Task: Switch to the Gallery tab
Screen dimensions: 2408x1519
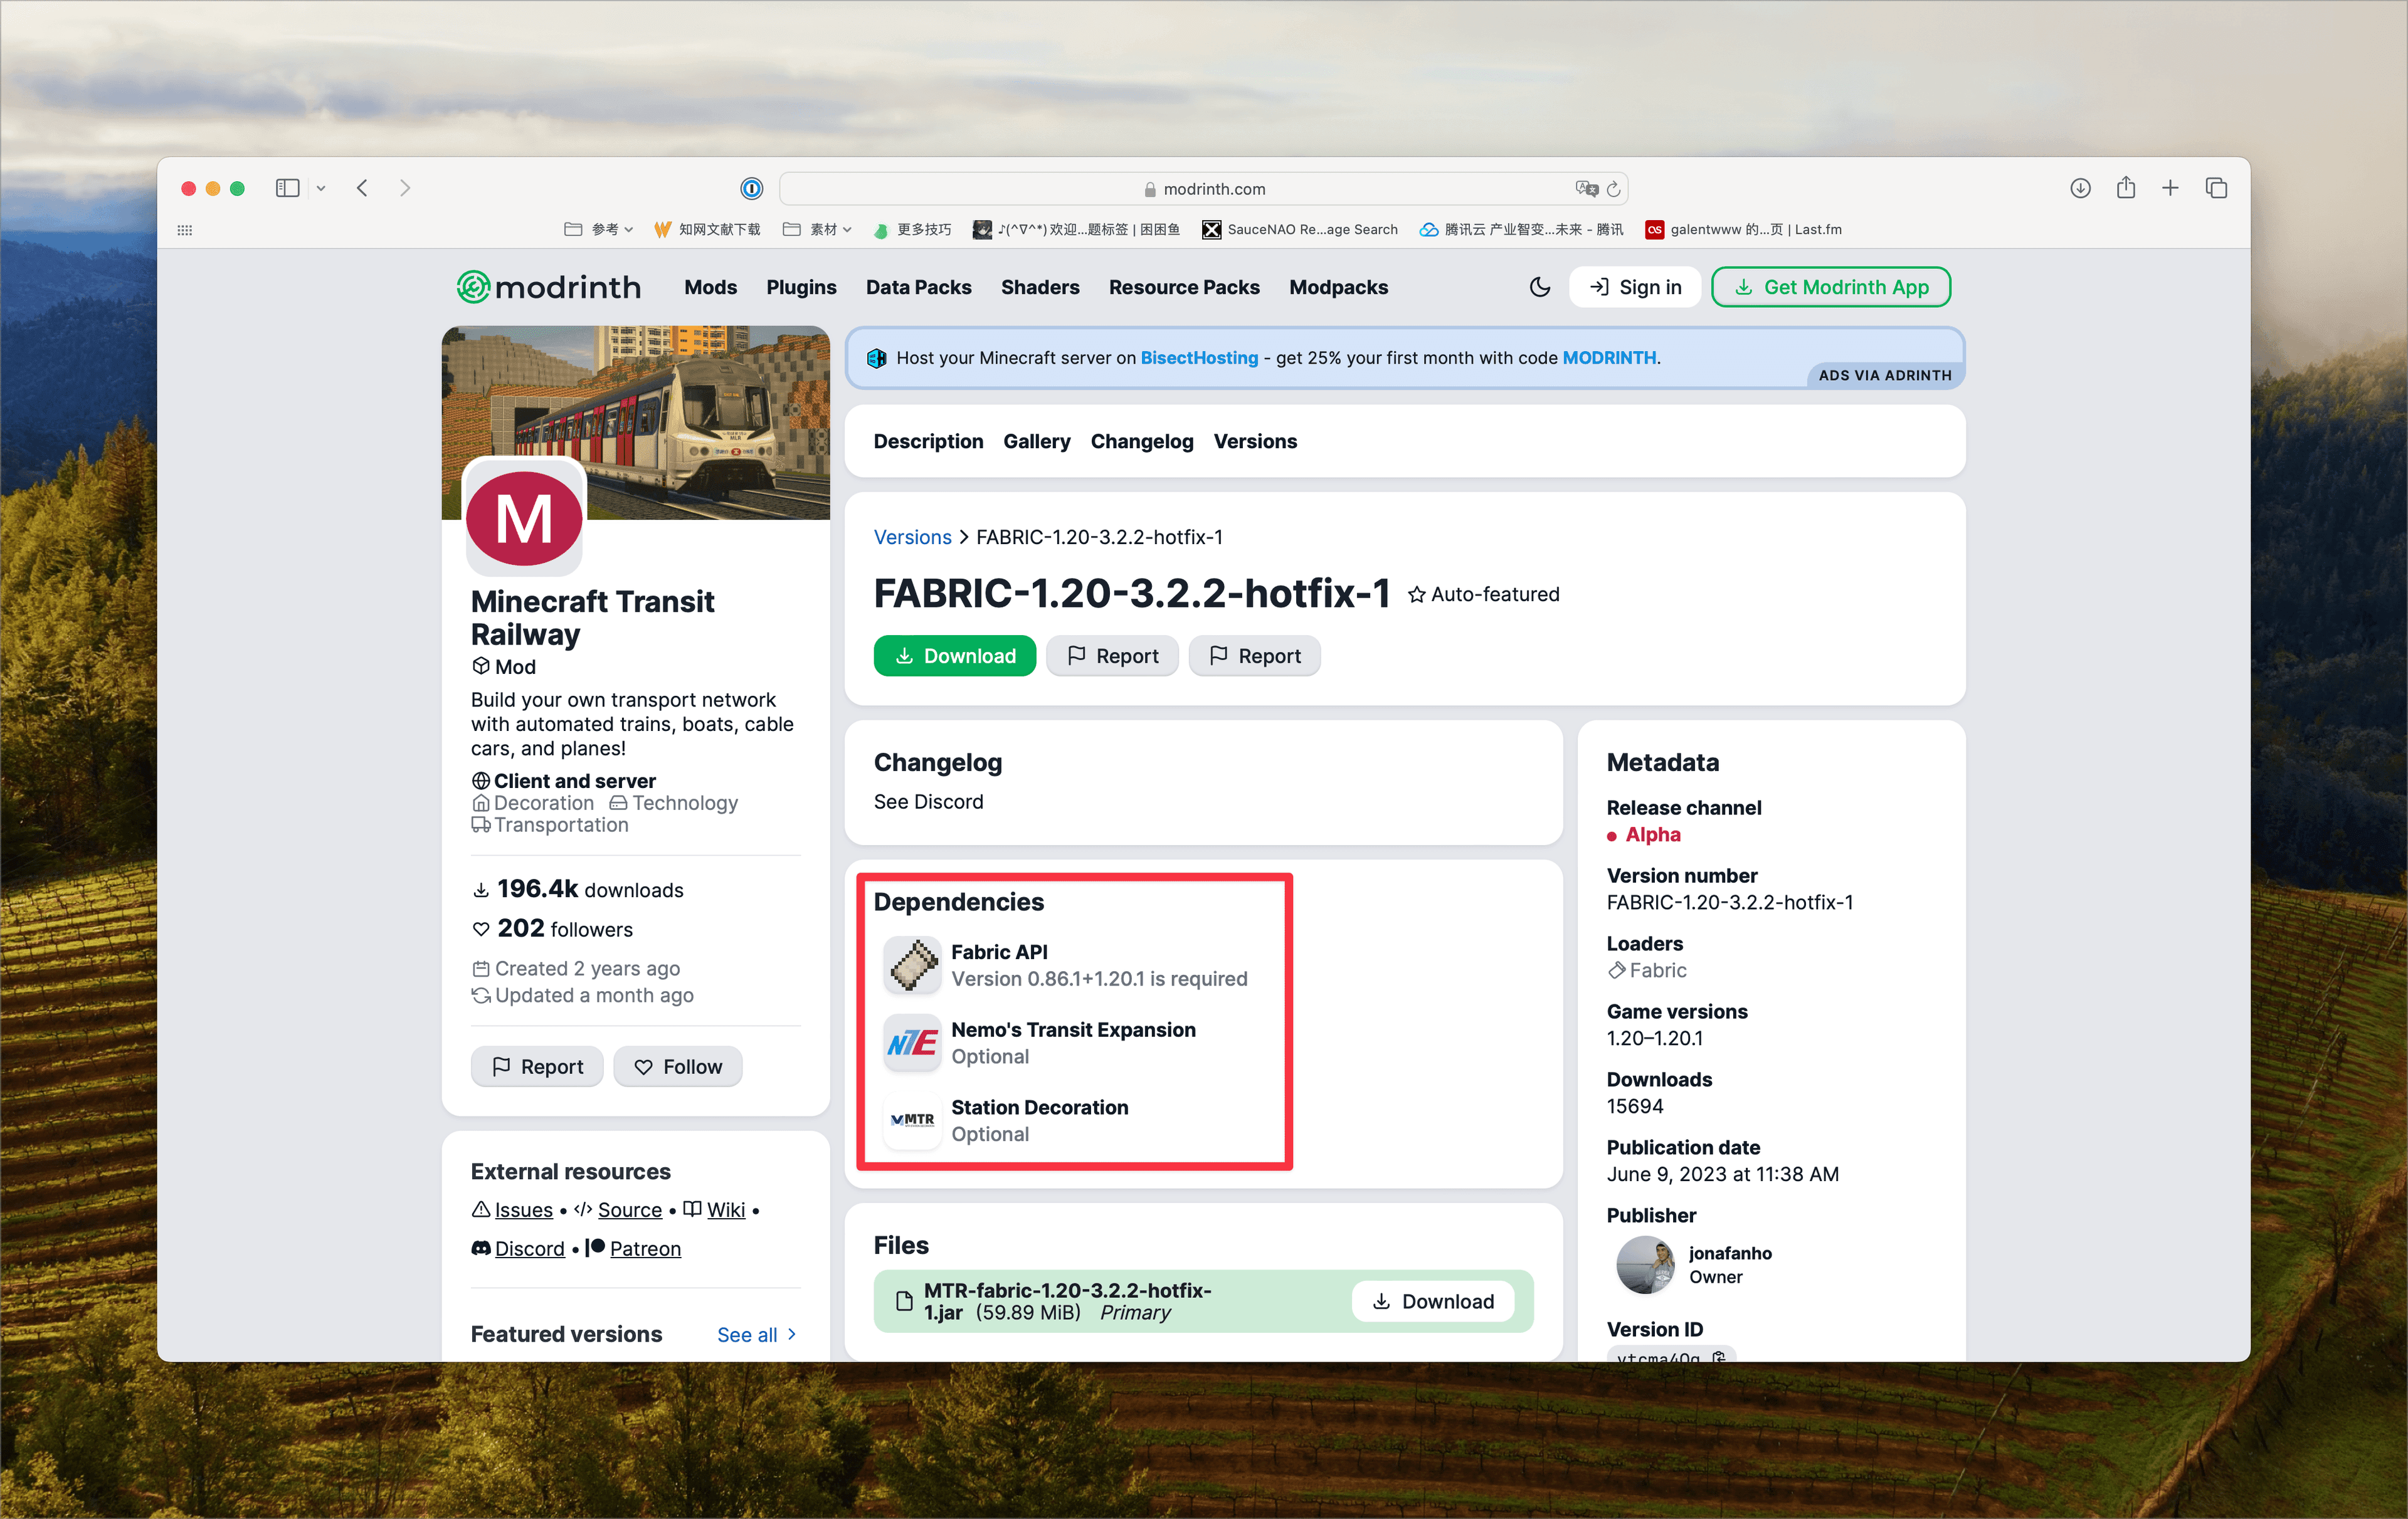Action: pyautogui.click(x=1036, y=441)
